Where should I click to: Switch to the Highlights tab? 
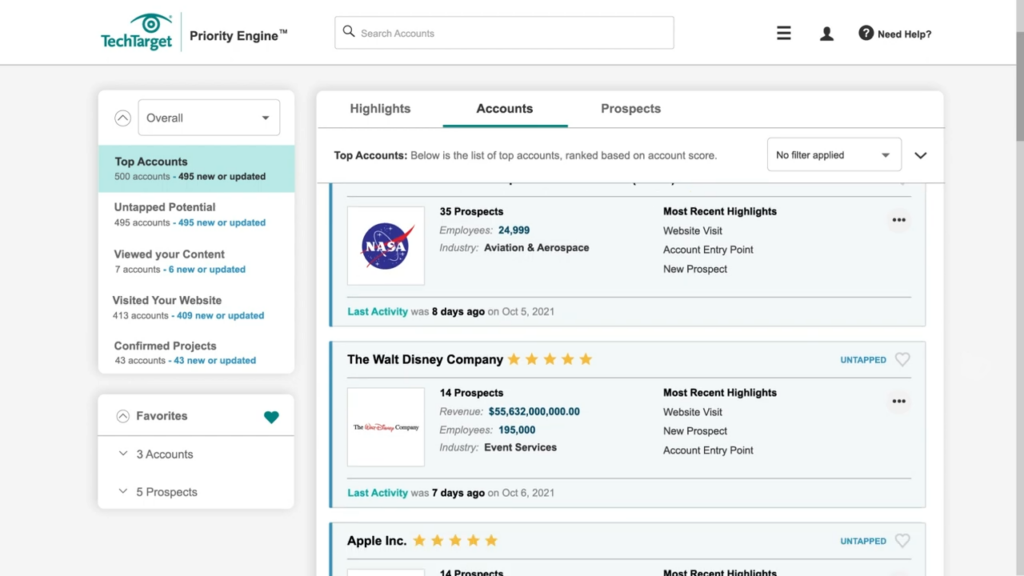coord(381,108)
